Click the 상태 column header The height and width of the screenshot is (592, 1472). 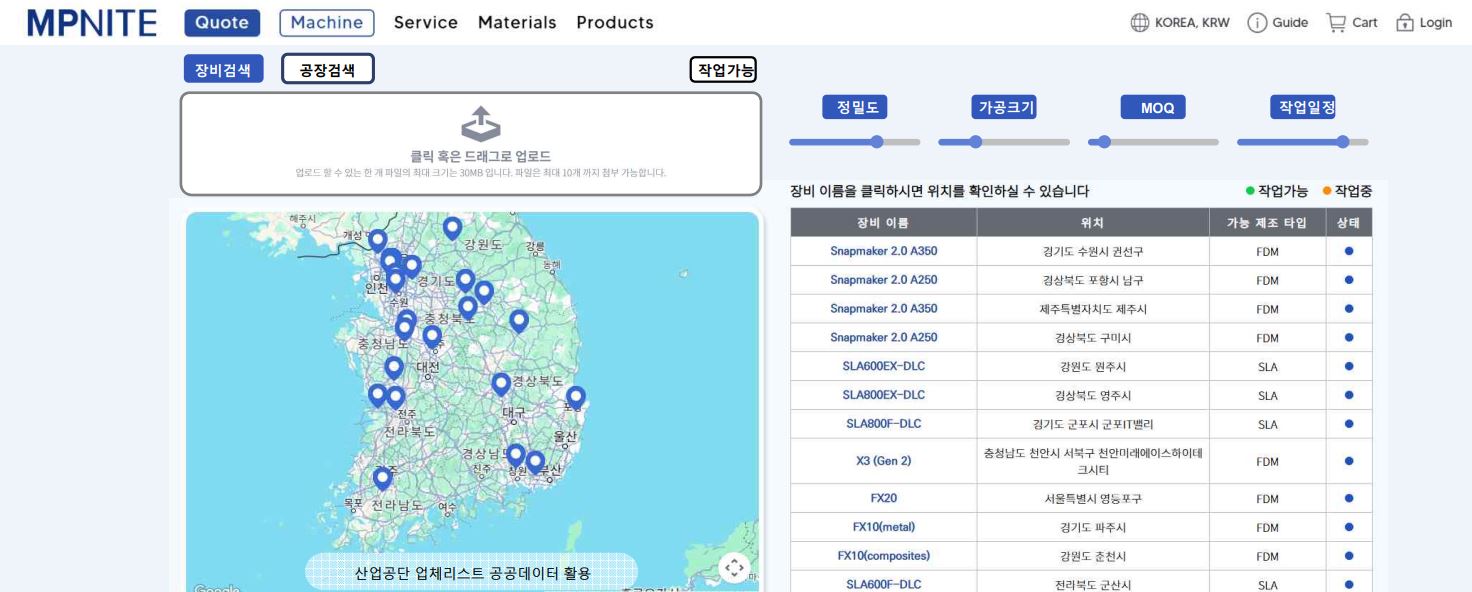point(1349,222)
